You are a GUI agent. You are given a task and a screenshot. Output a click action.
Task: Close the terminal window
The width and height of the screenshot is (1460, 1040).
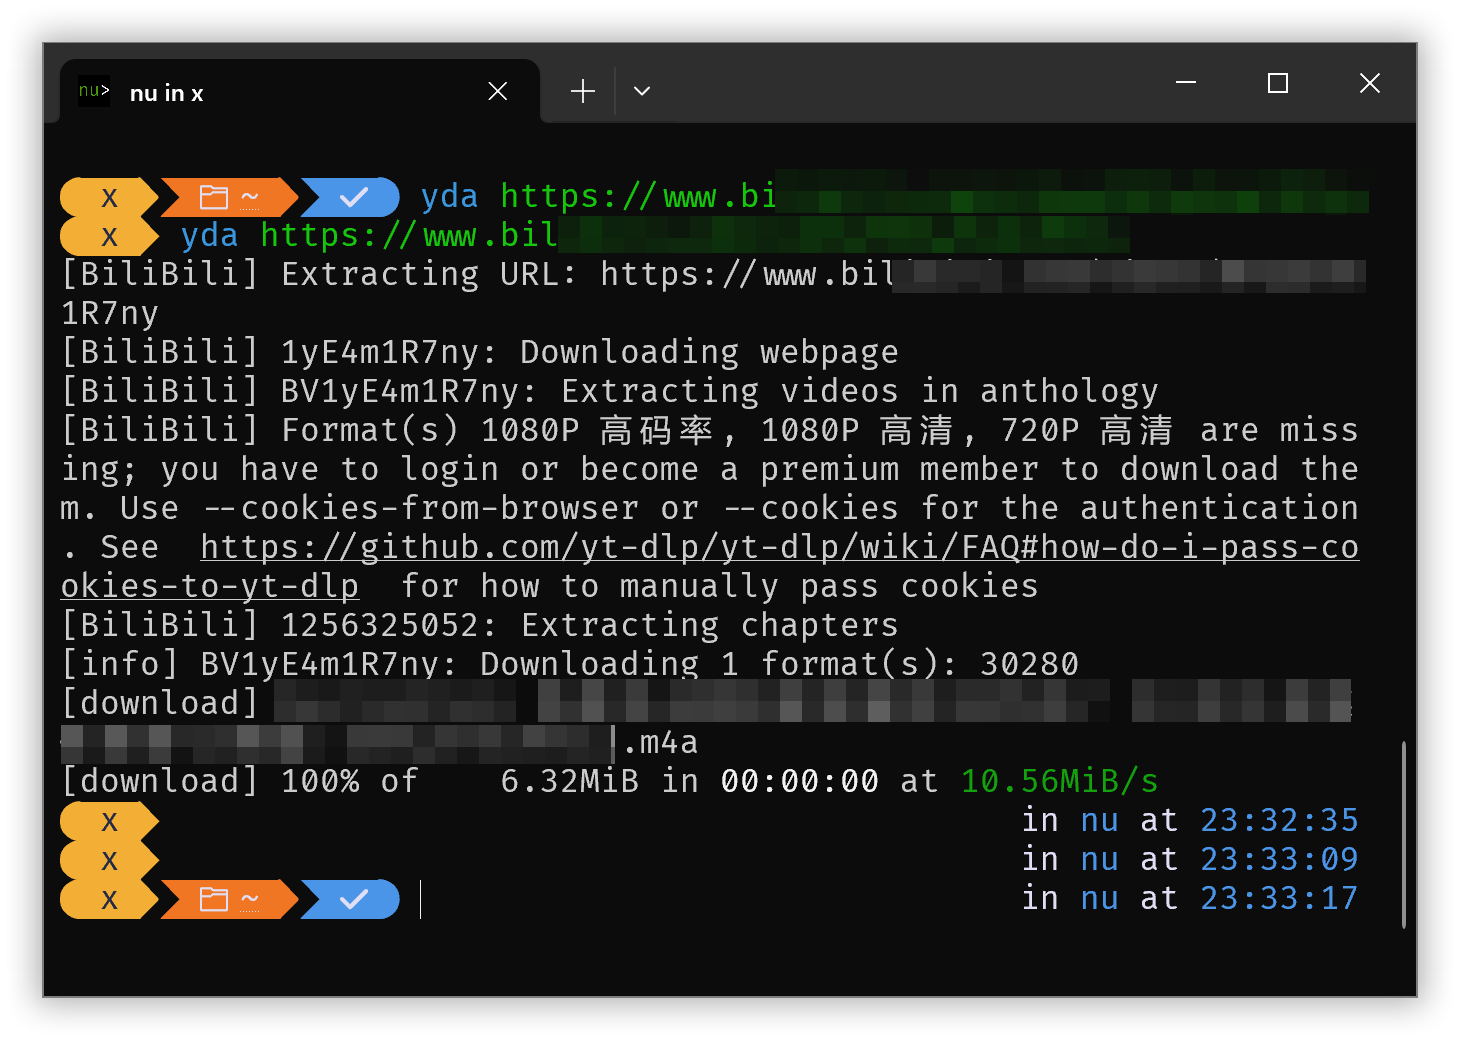[x=1370, y=83]
